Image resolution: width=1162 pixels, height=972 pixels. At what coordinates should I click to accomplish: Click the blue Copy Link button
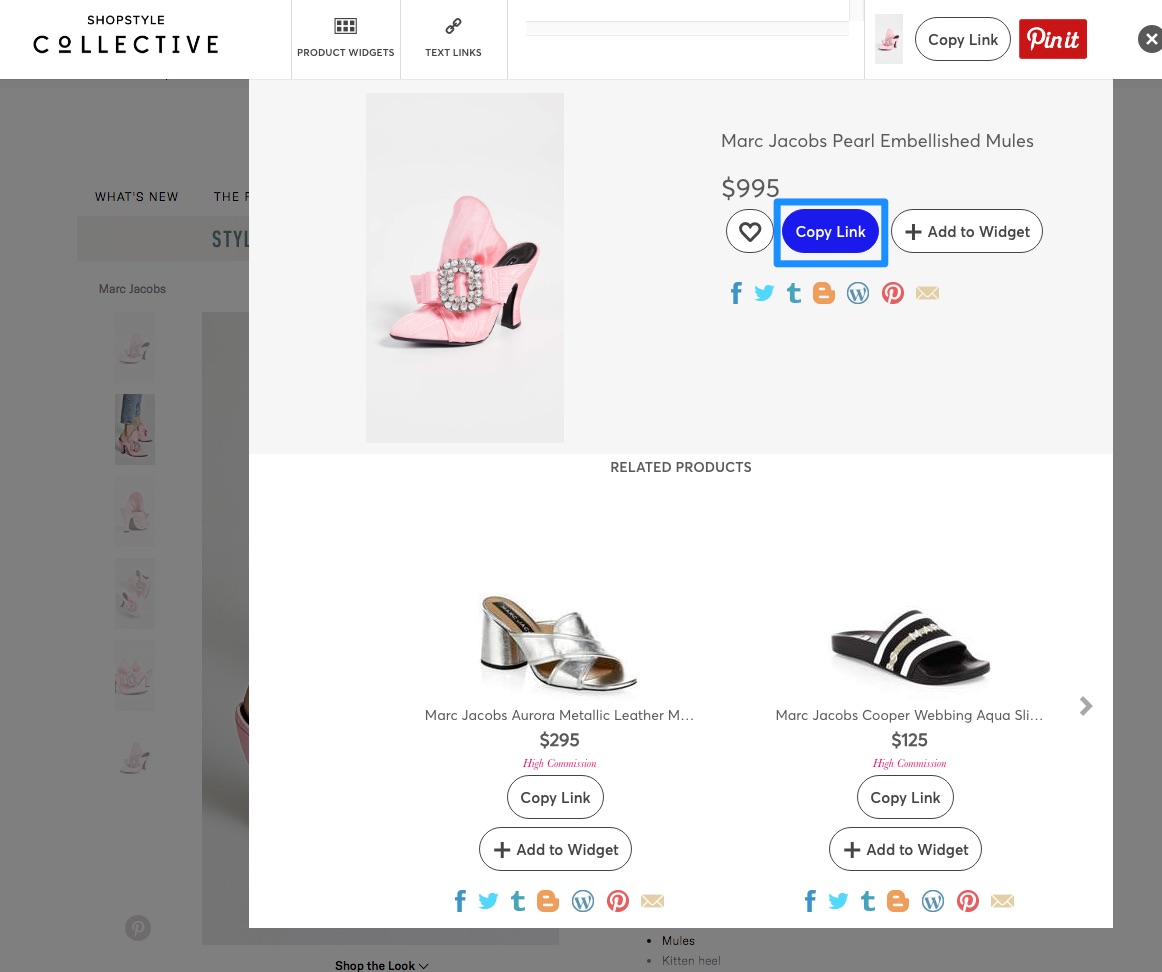click(x=830, y=232)
